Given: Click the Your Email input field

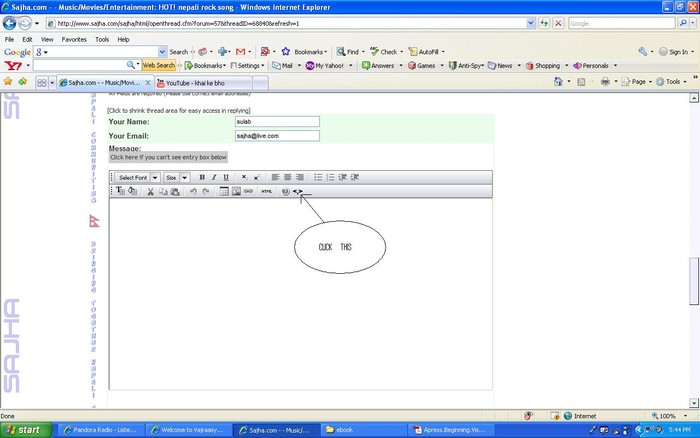Looking at the screenshot, I should 276,134.
